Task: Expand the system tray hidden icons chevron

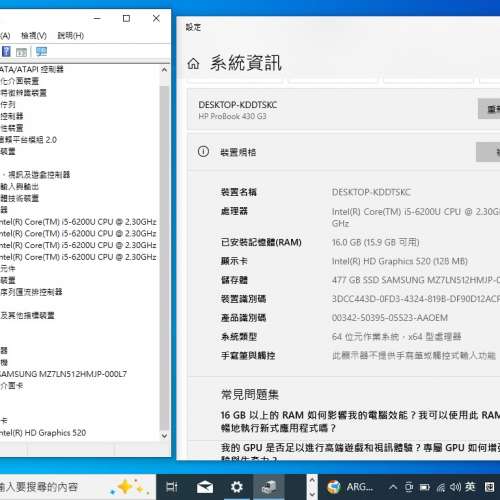Action: (393, 487)
